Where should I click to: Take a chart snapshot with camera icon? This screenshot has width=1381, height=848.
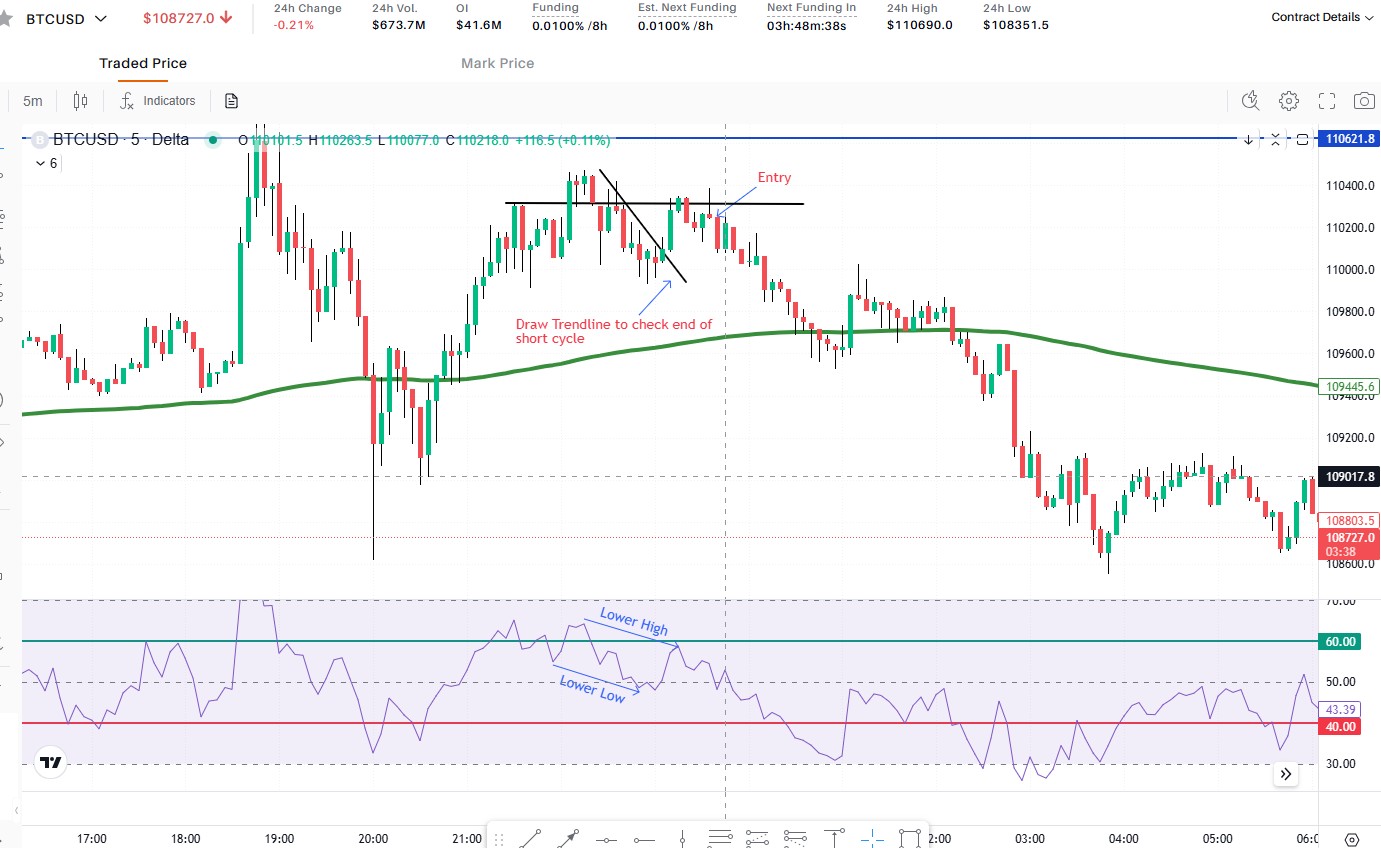[x=1364, y=100]
